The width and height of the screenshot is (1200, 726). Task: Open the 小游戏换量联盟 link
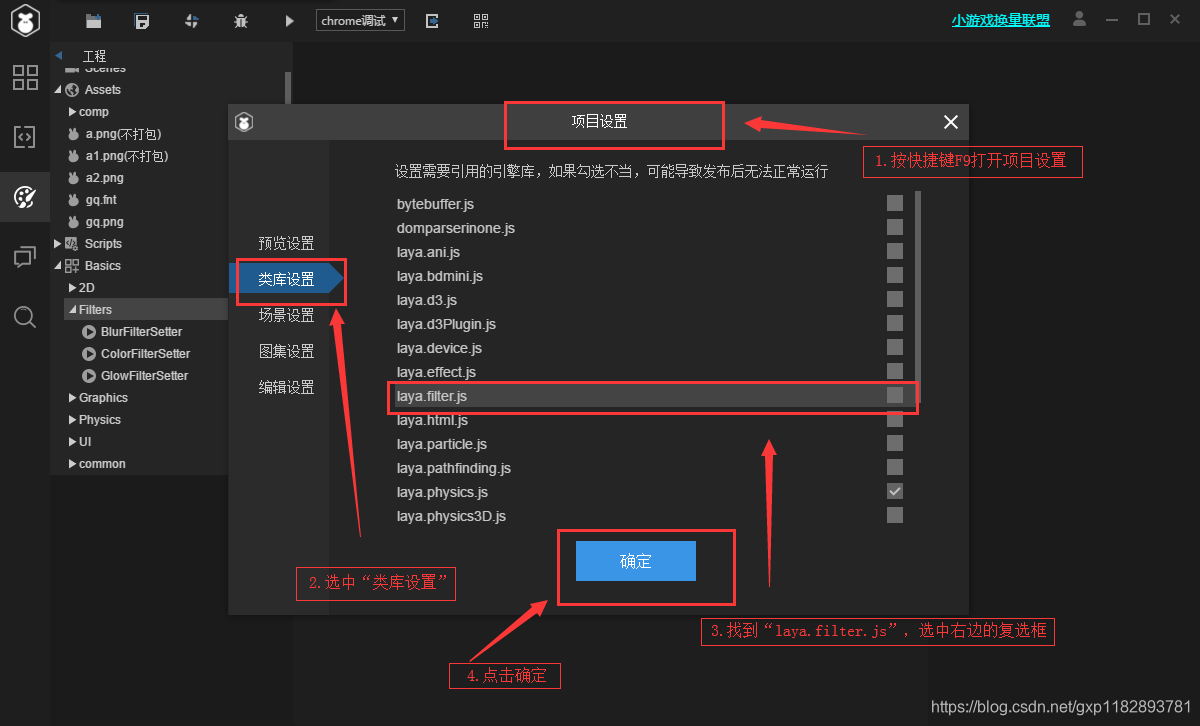pyautogui.click(x=1000, y=18)
